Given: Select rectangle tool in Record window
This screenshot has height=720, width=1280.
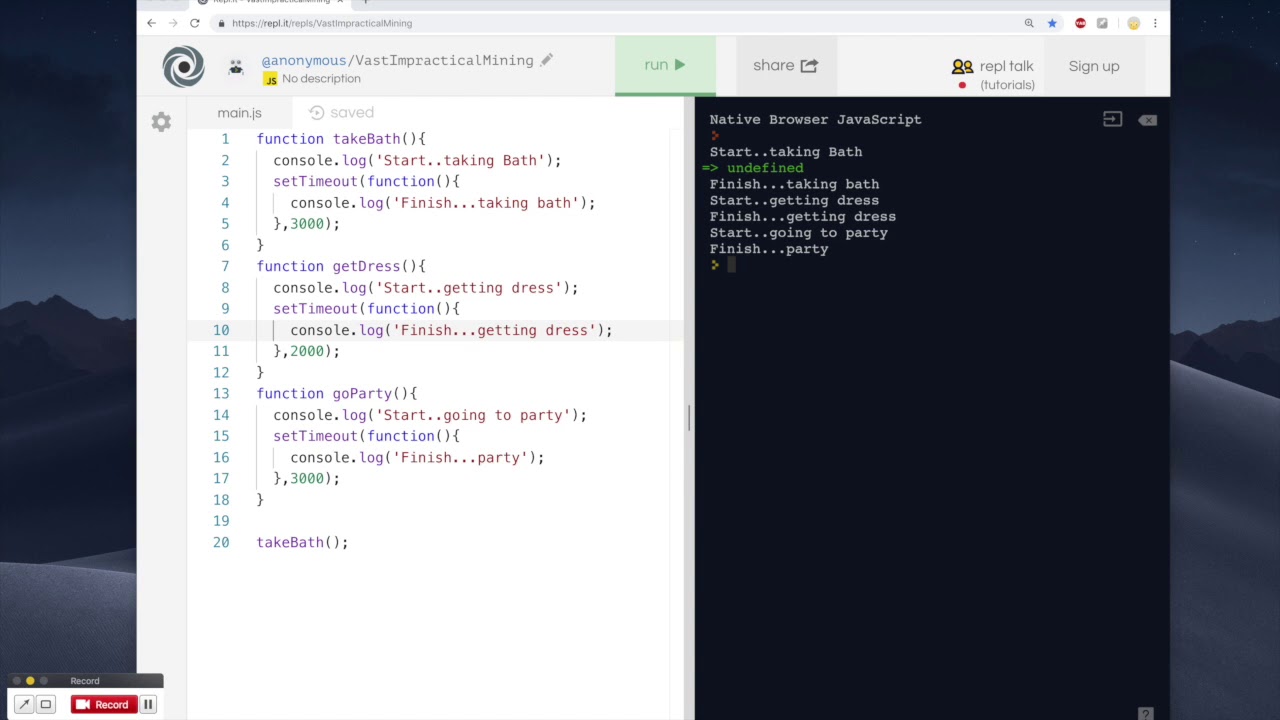Looking at the screenshot, I should pyautogui.click(x=45, y=704).
